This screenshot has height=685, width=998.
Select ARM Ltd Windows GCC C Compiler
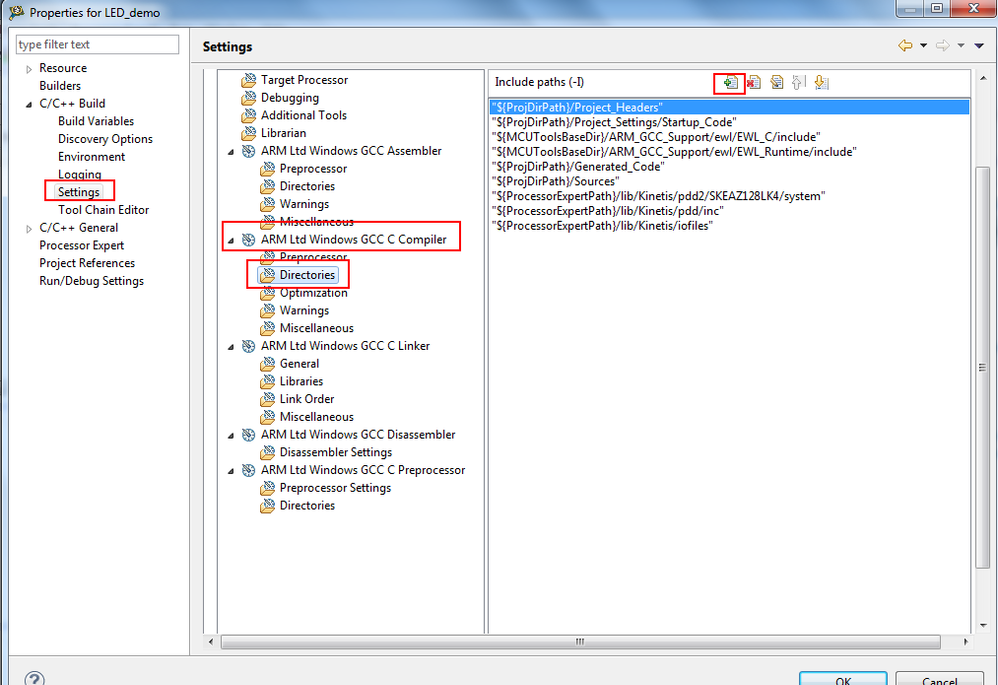coord(353,239)
